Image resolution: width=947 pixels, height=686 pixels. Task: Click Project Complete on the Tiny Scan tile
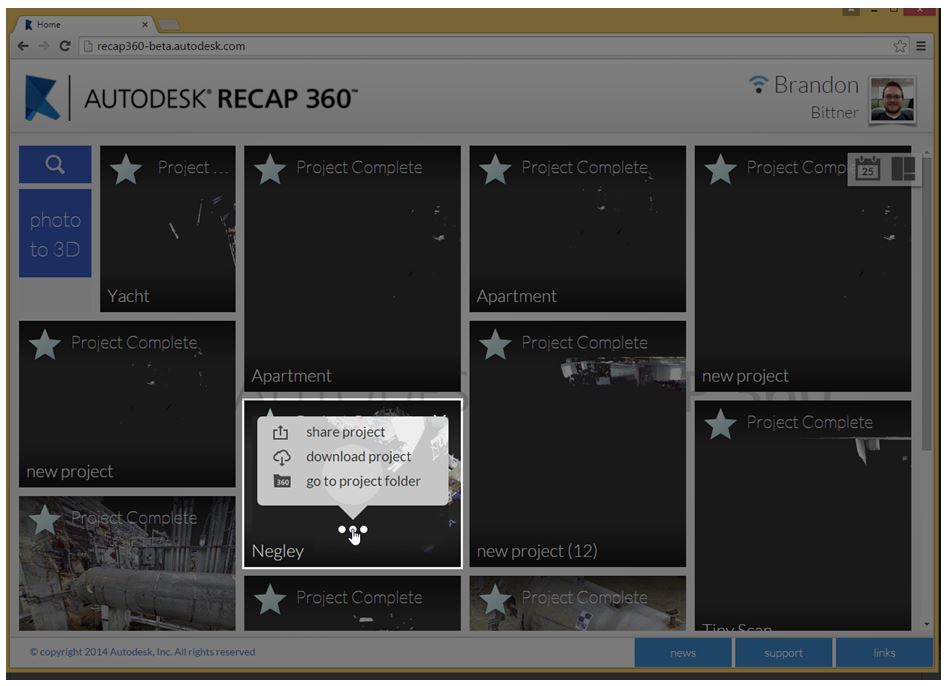809,422
